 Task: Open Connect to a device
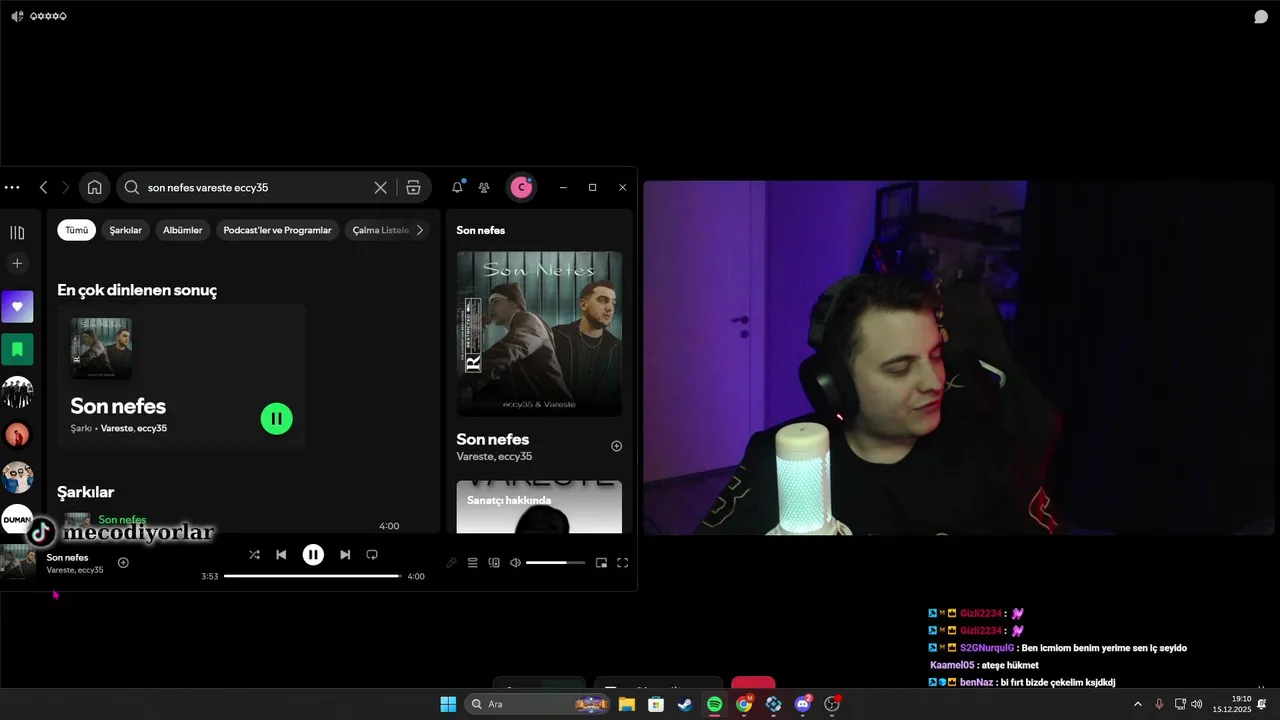pyautogui.click(x=494, y=563)
